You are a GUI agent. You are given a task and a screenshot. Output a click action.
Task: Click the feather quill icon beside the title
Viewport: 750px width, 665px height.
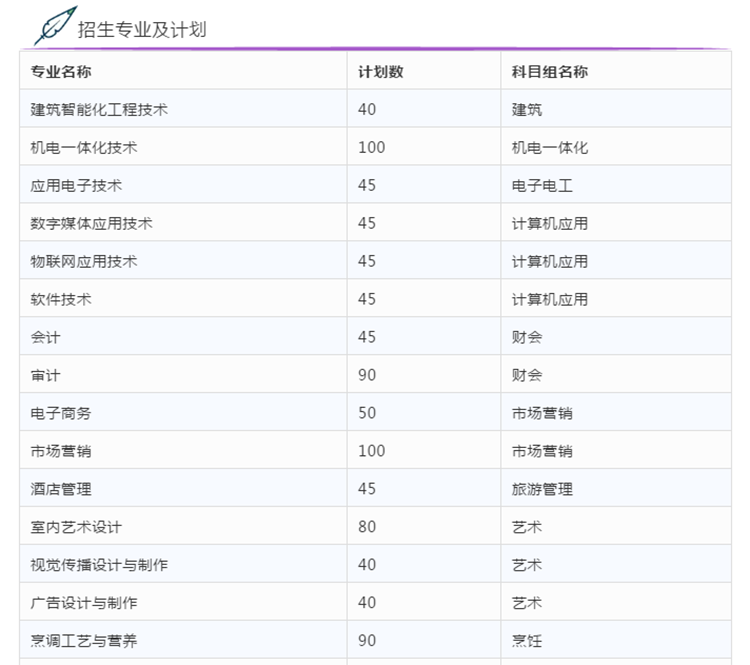(x=54, y=26)
